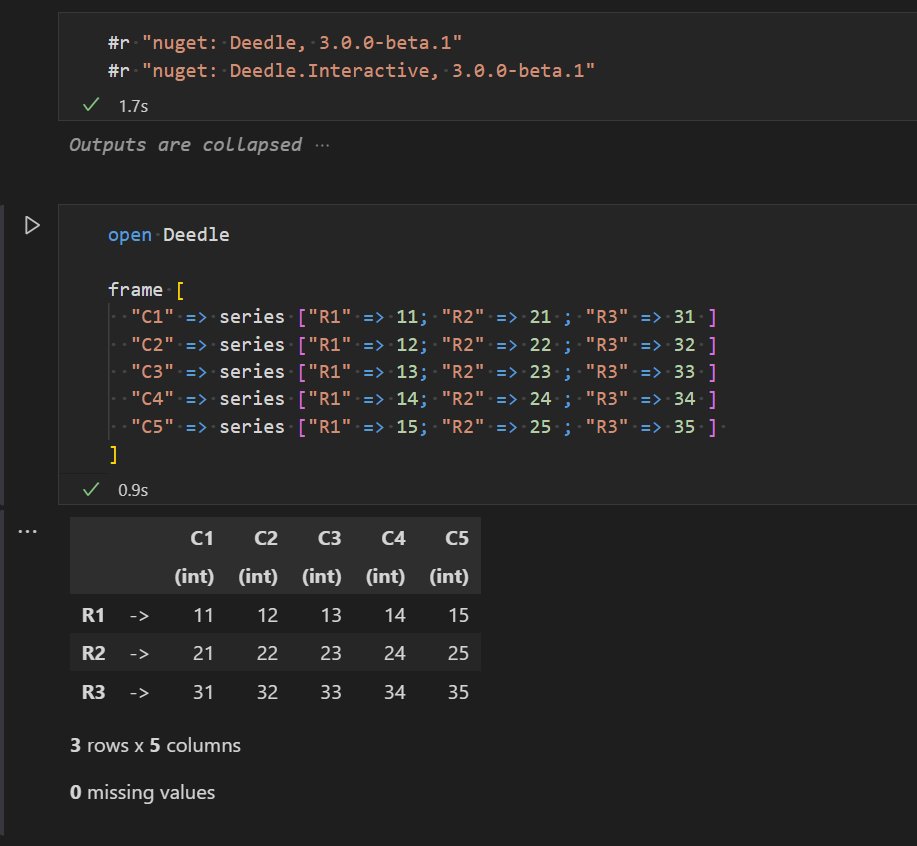Click table cell with value 14
Screen dimensions: 917x846
pyautogui.click(x=395, y=615)
